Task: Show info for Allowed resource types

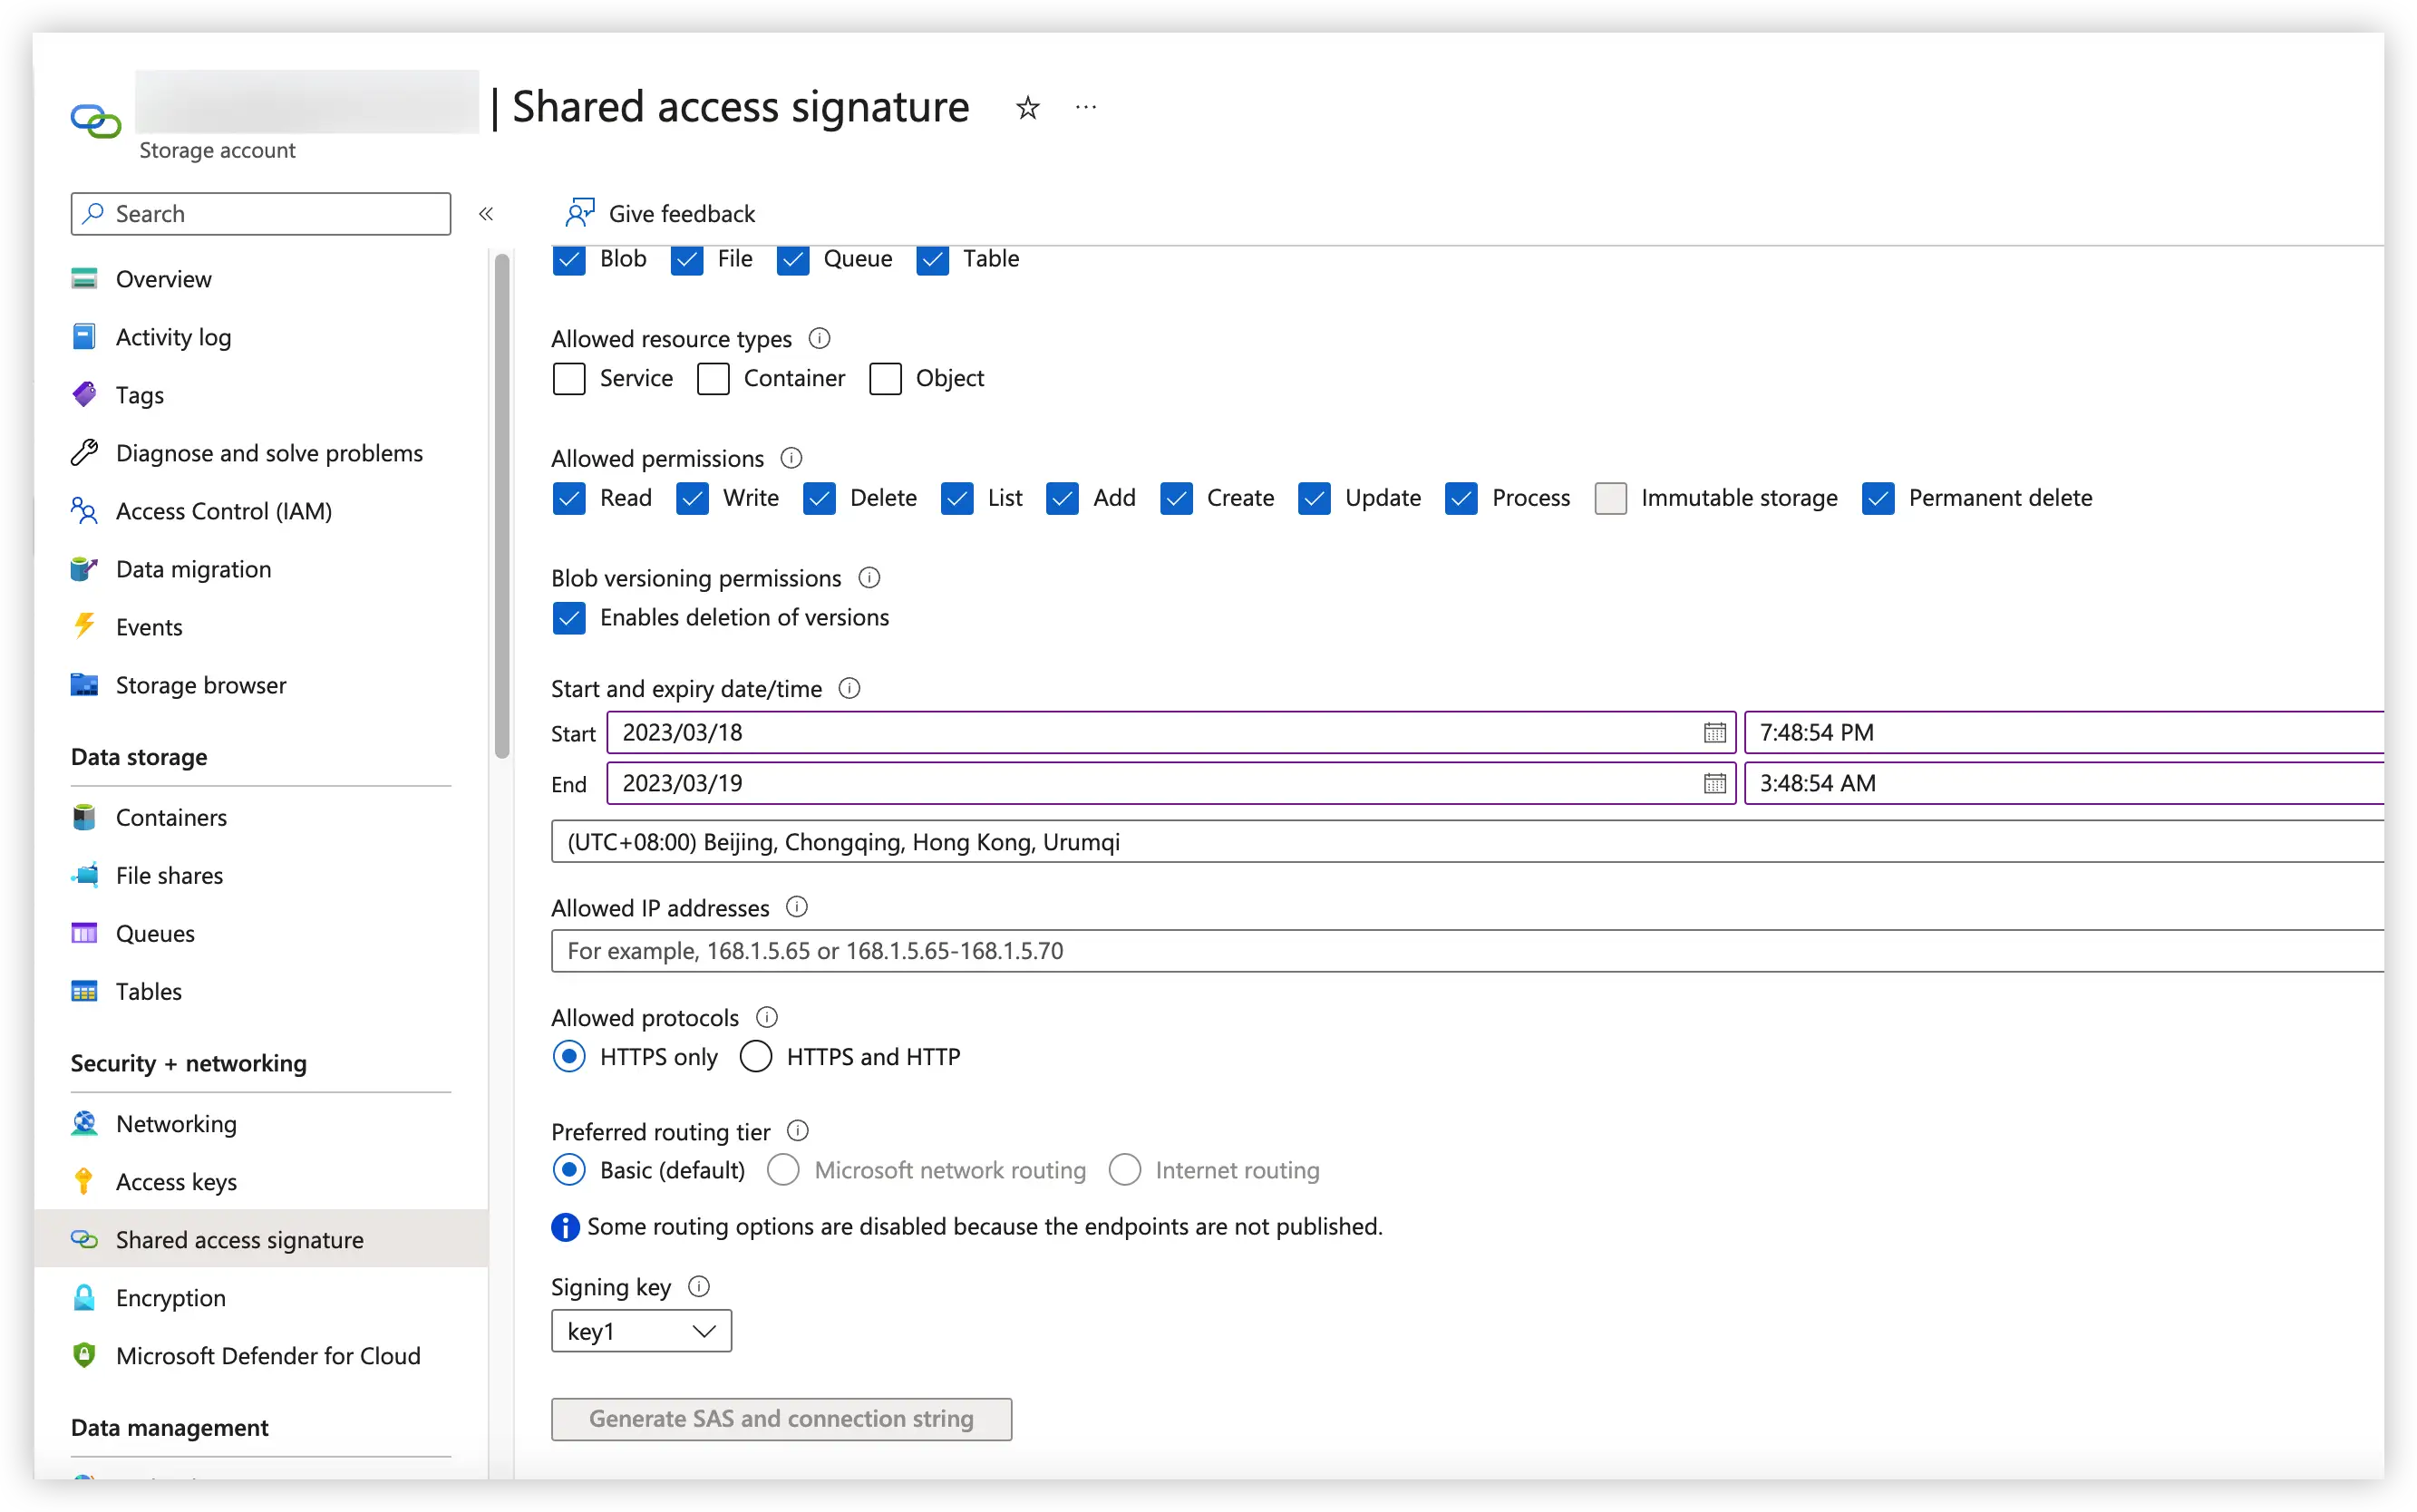Action: tap(819, 338)
